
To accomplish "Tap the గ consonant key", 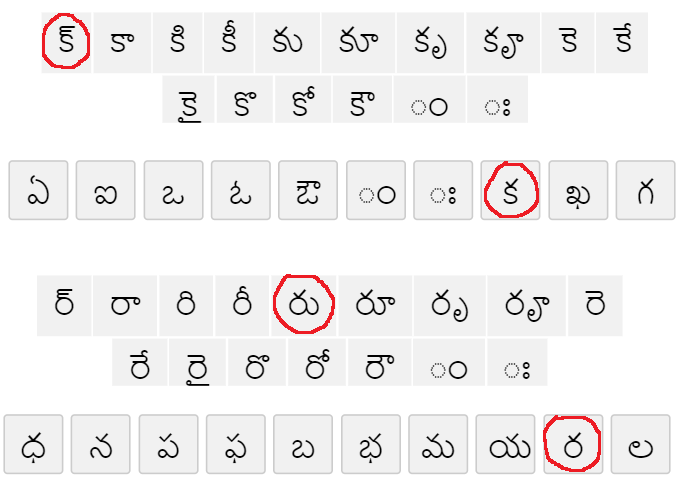I will tap(645, 190).
